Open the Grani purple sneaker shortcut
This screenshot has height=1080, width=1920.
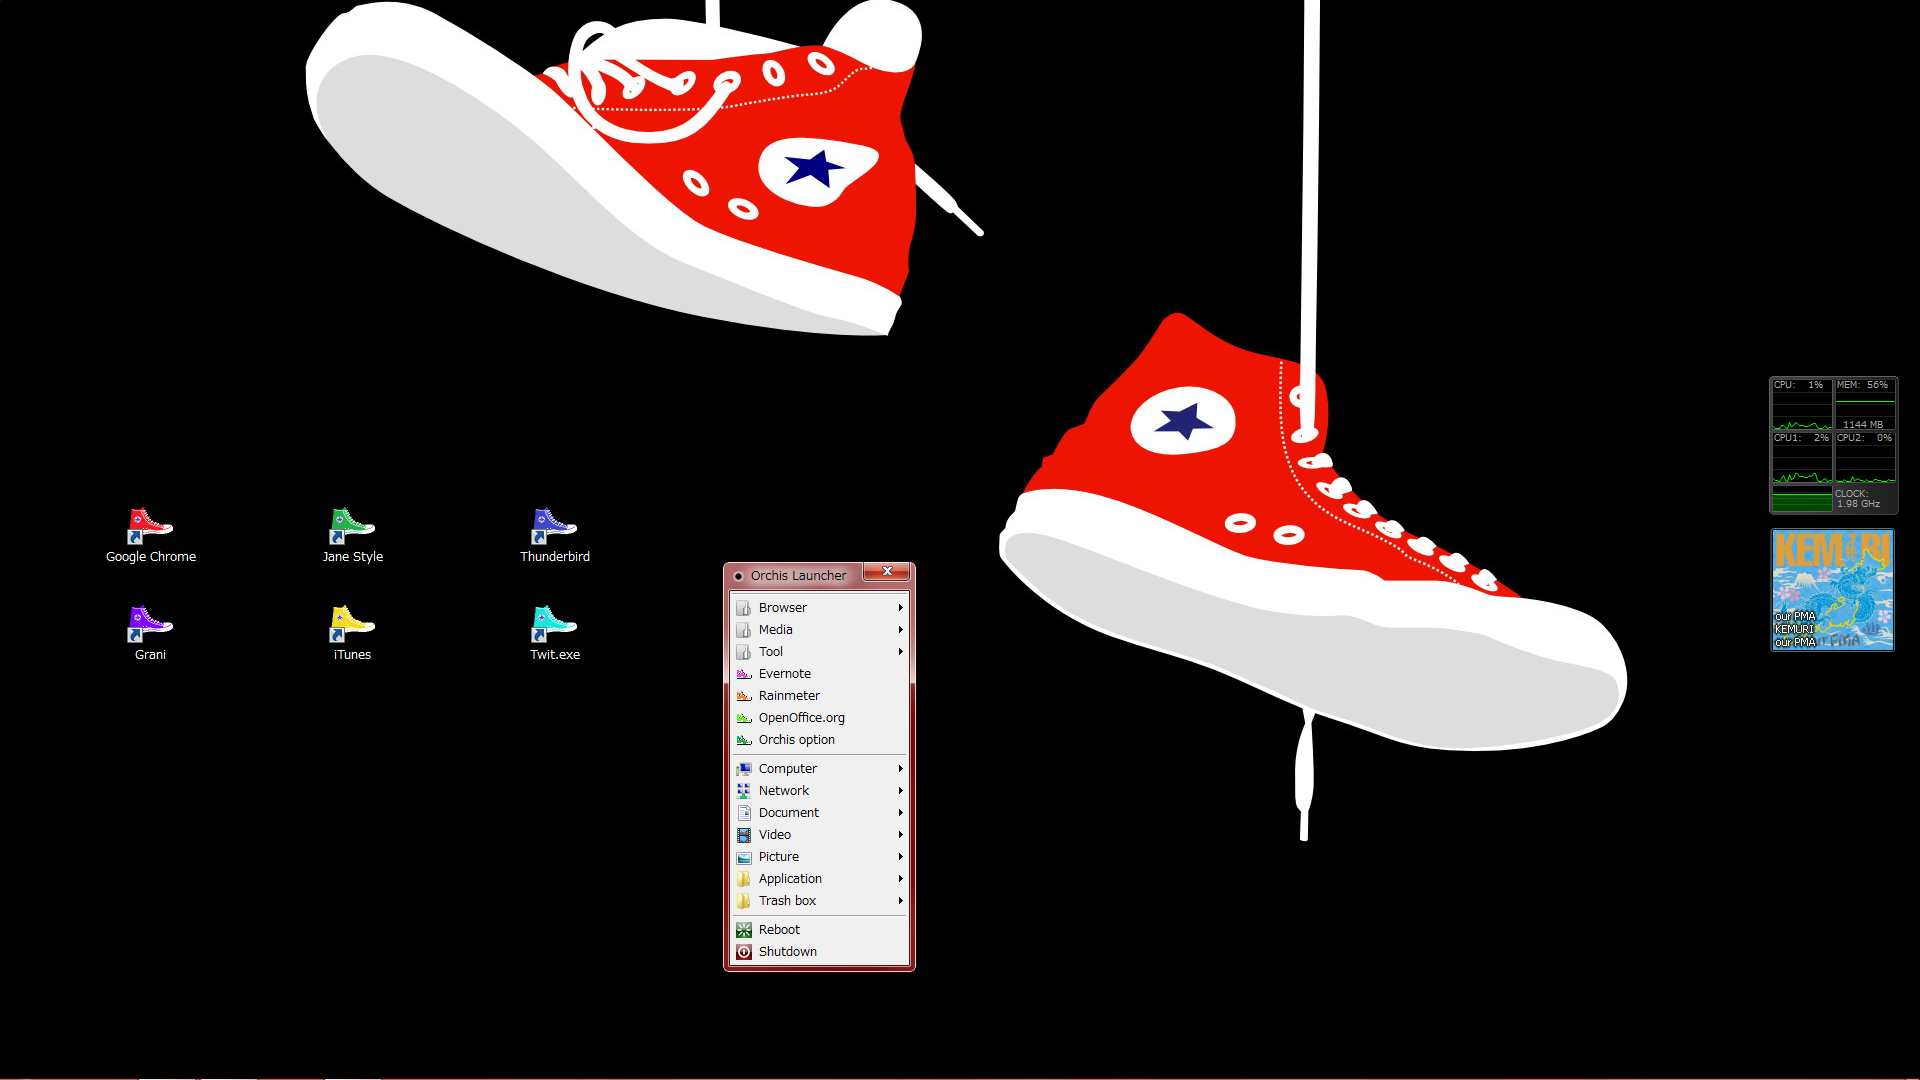[150, 624]
